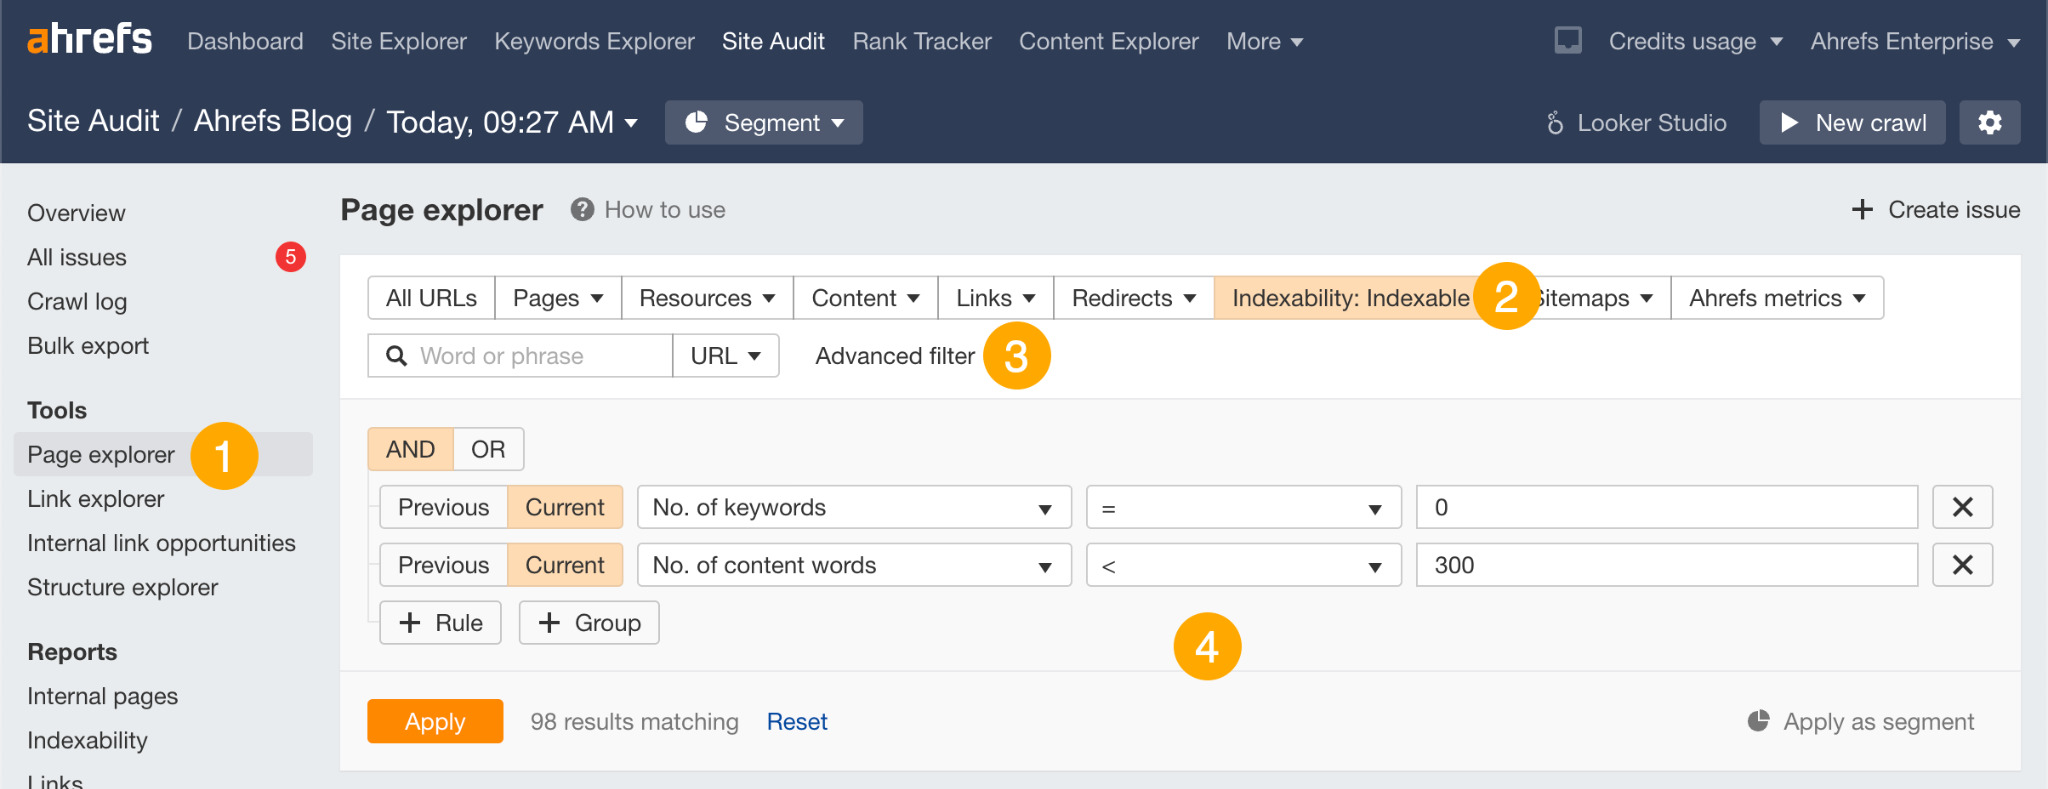Click the search magnifier icon

coord(396,356)
